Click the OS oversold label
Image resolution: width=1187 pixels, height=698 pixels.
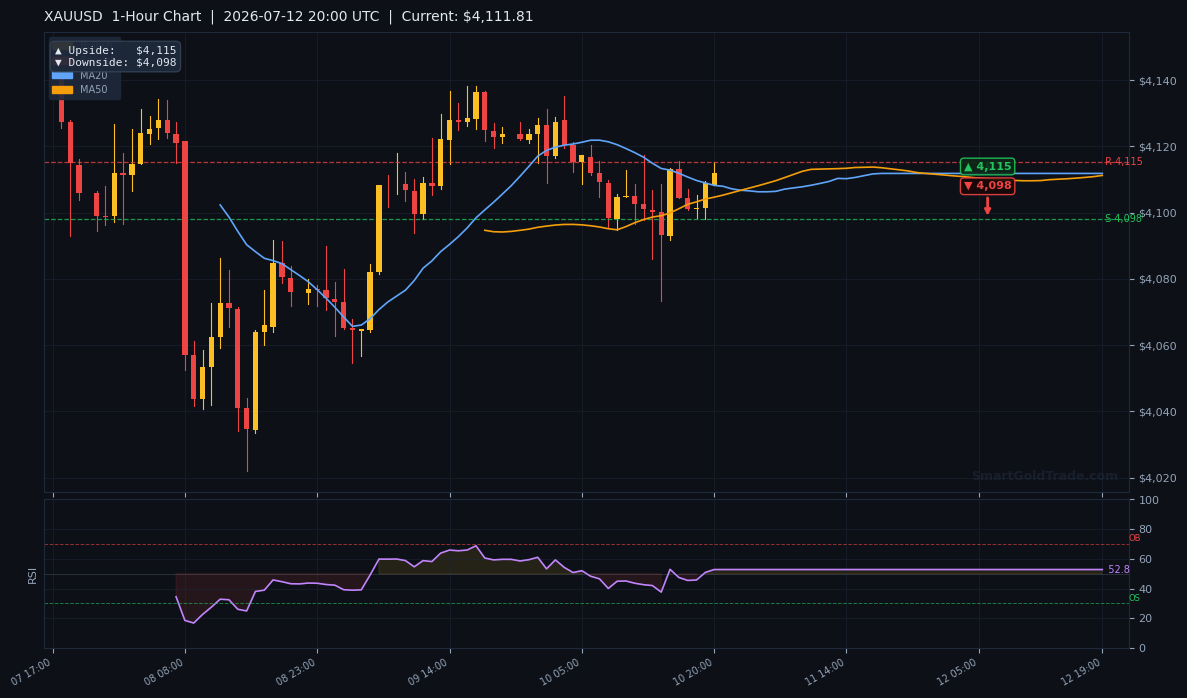[1134, 598]
